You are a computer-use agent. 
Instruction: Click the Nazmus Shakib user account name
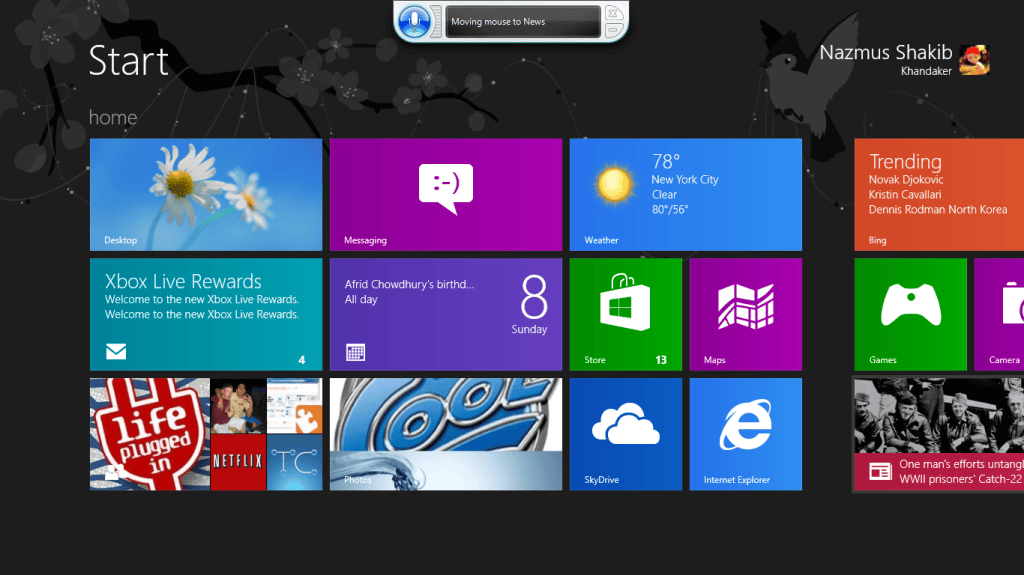coord(886,53)
